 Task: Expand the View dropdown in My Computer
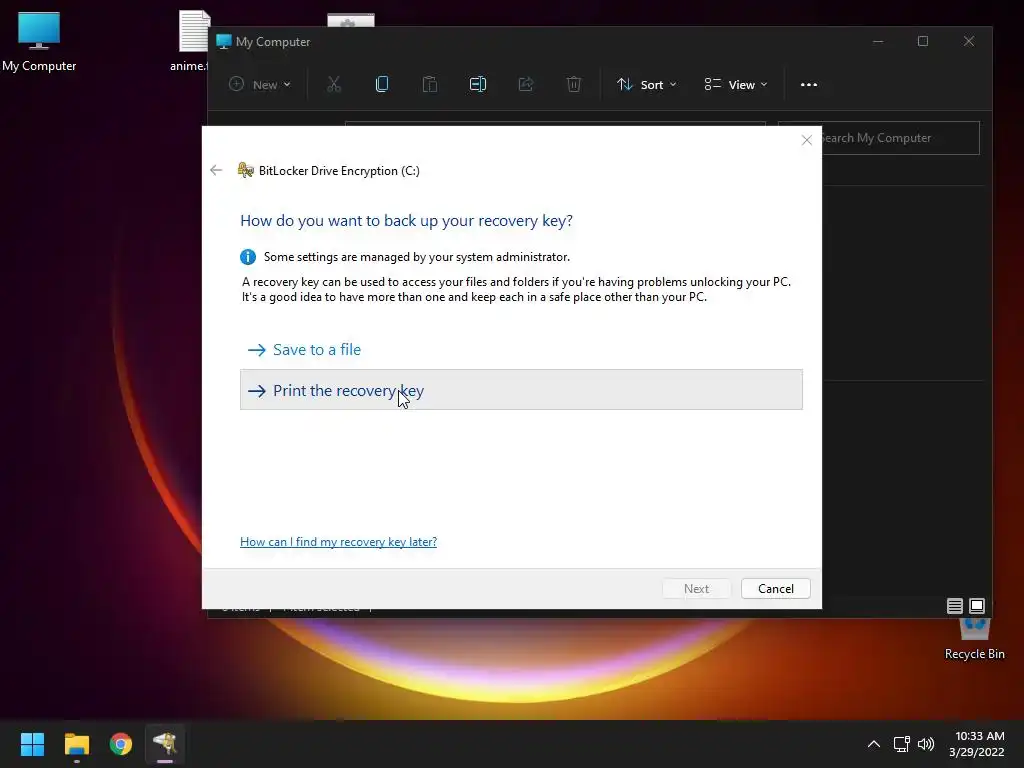click(x=735, y=84)
